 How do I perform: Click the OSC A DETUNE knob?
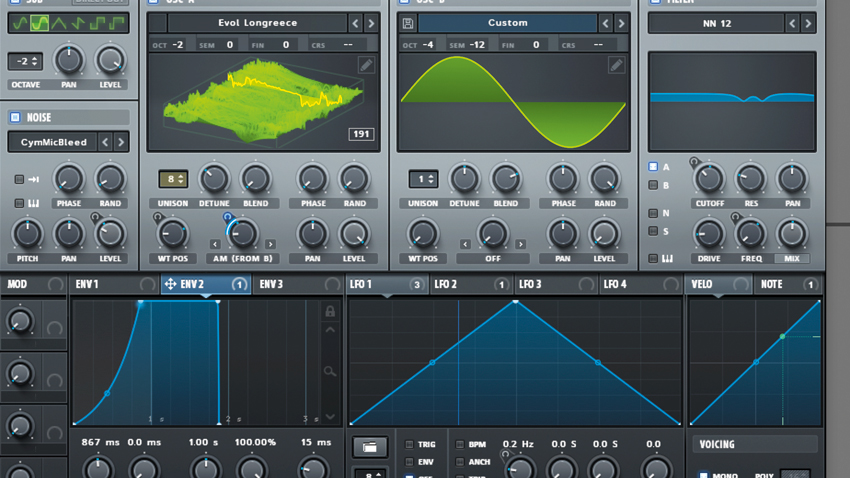[214, 179]
